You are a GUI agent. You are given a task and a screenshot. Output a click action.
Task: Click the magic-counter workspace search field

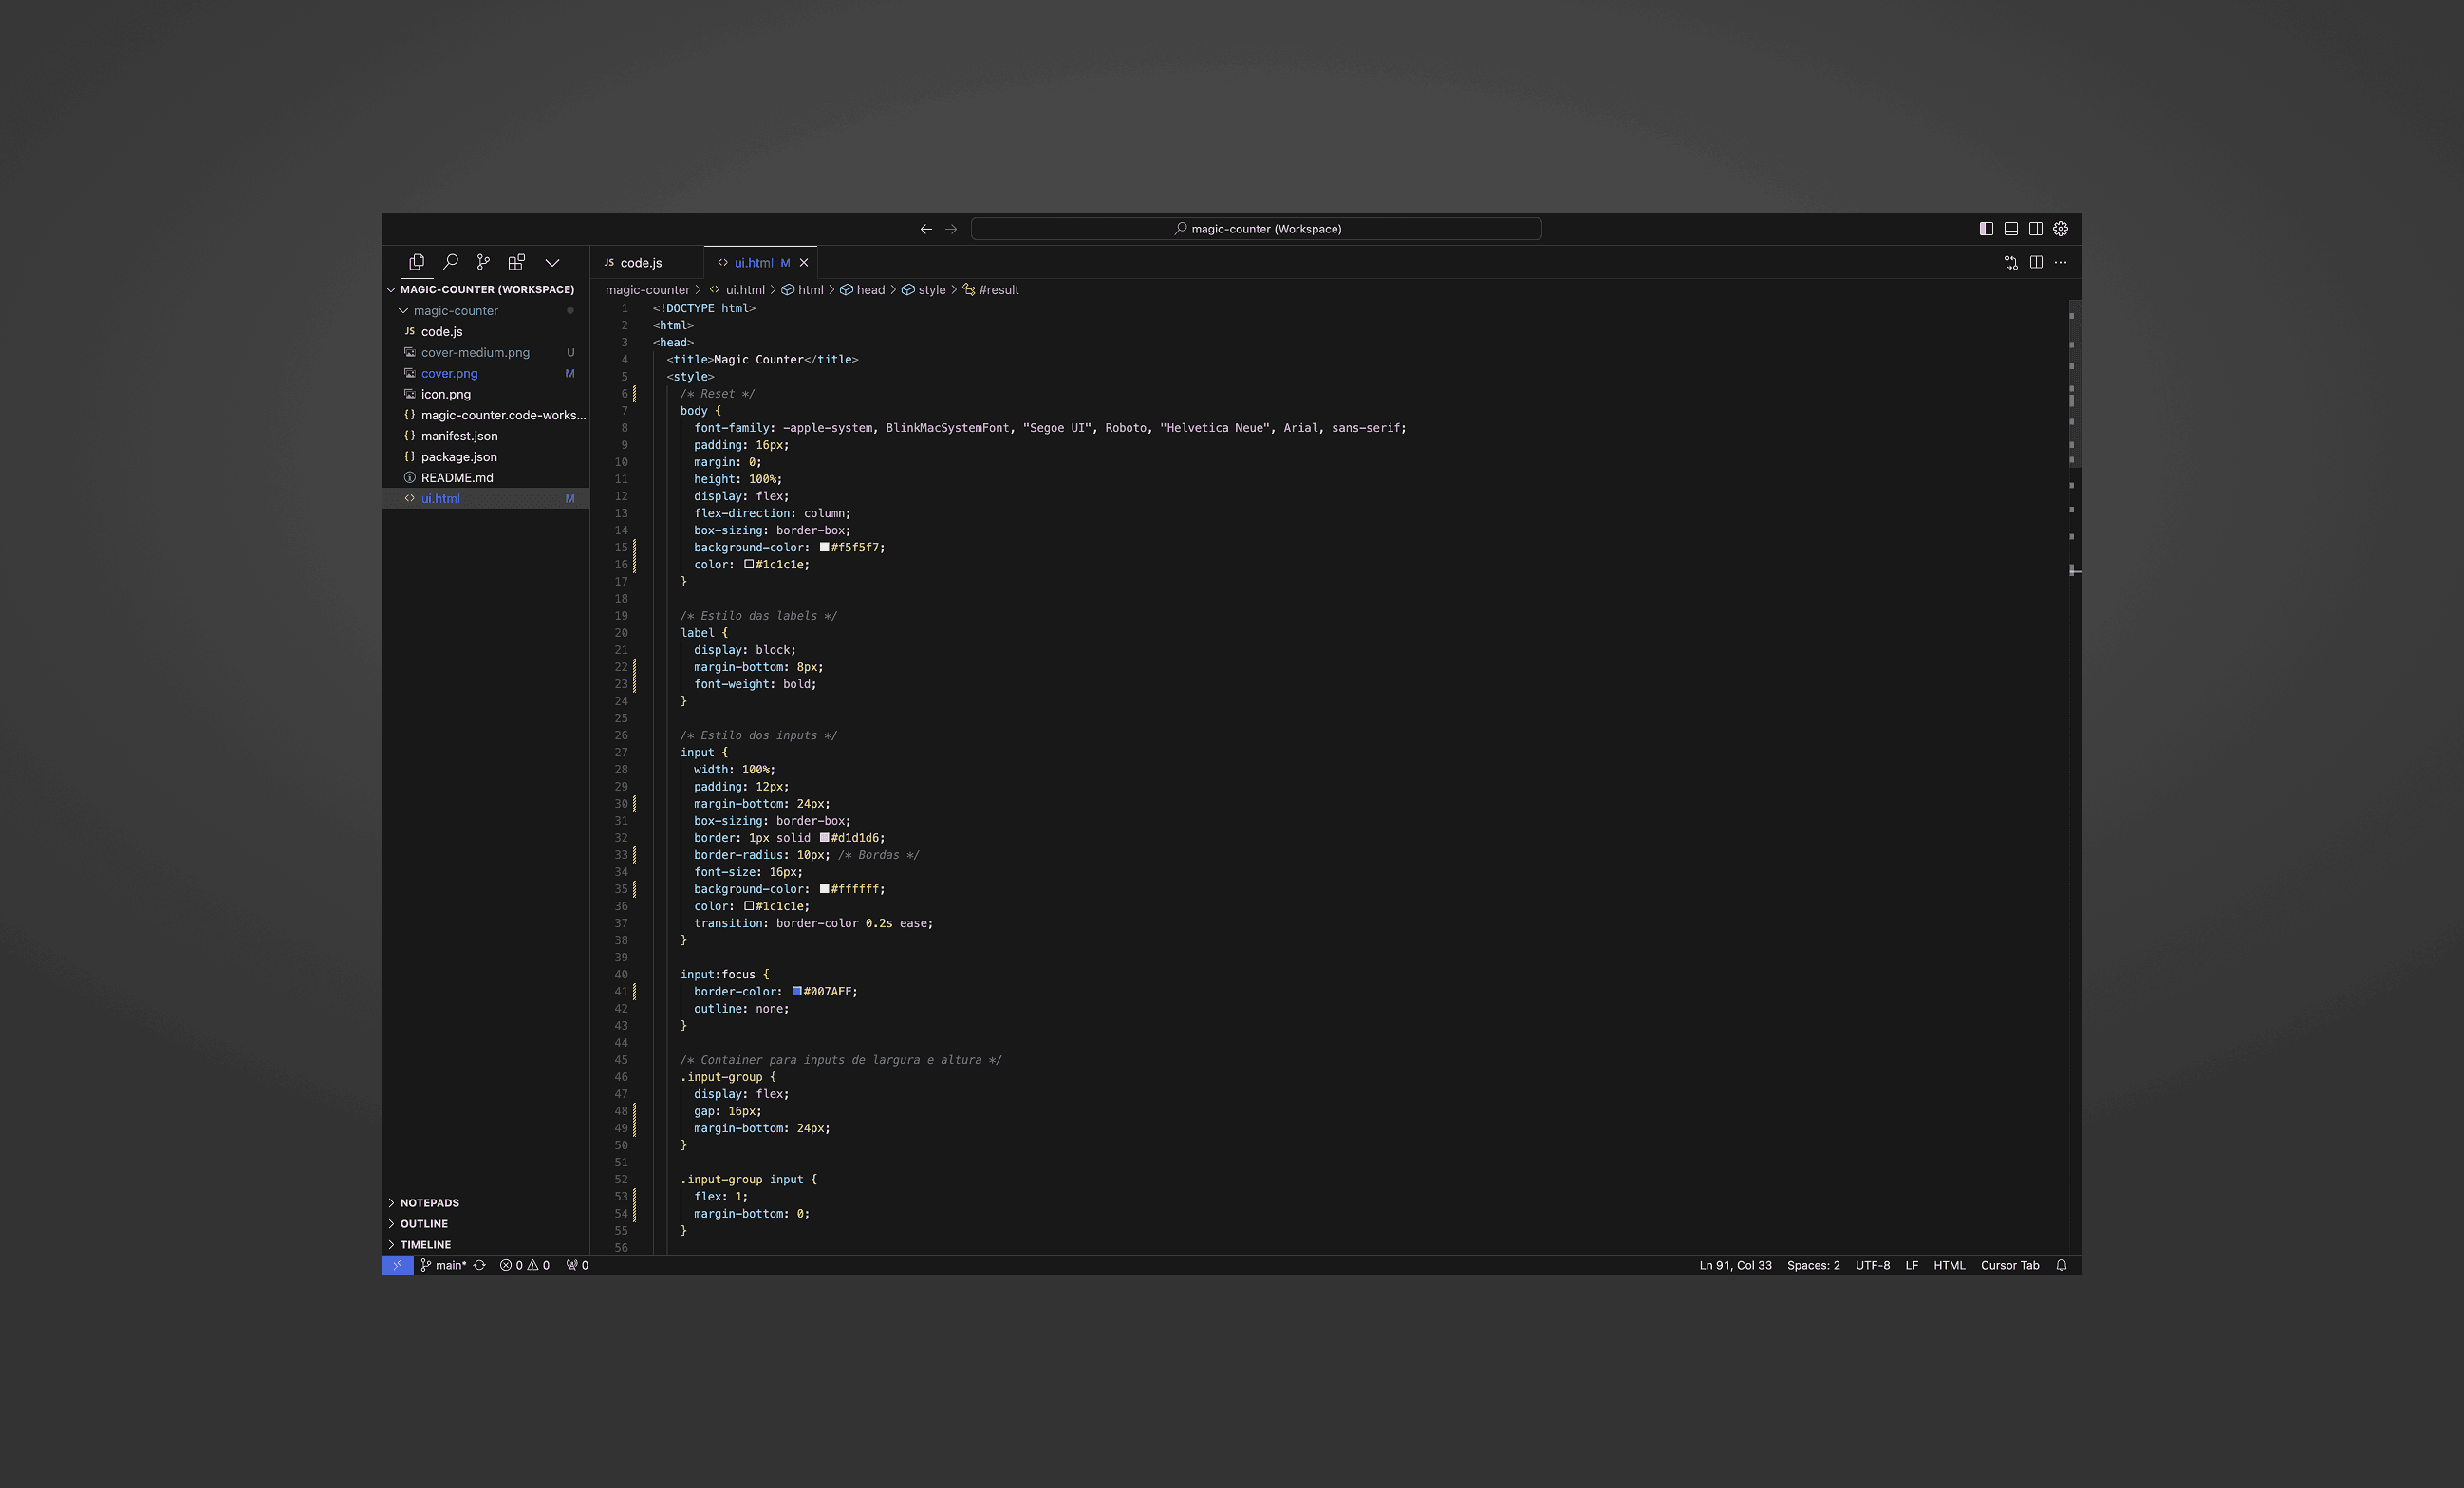click(1256, 229)
